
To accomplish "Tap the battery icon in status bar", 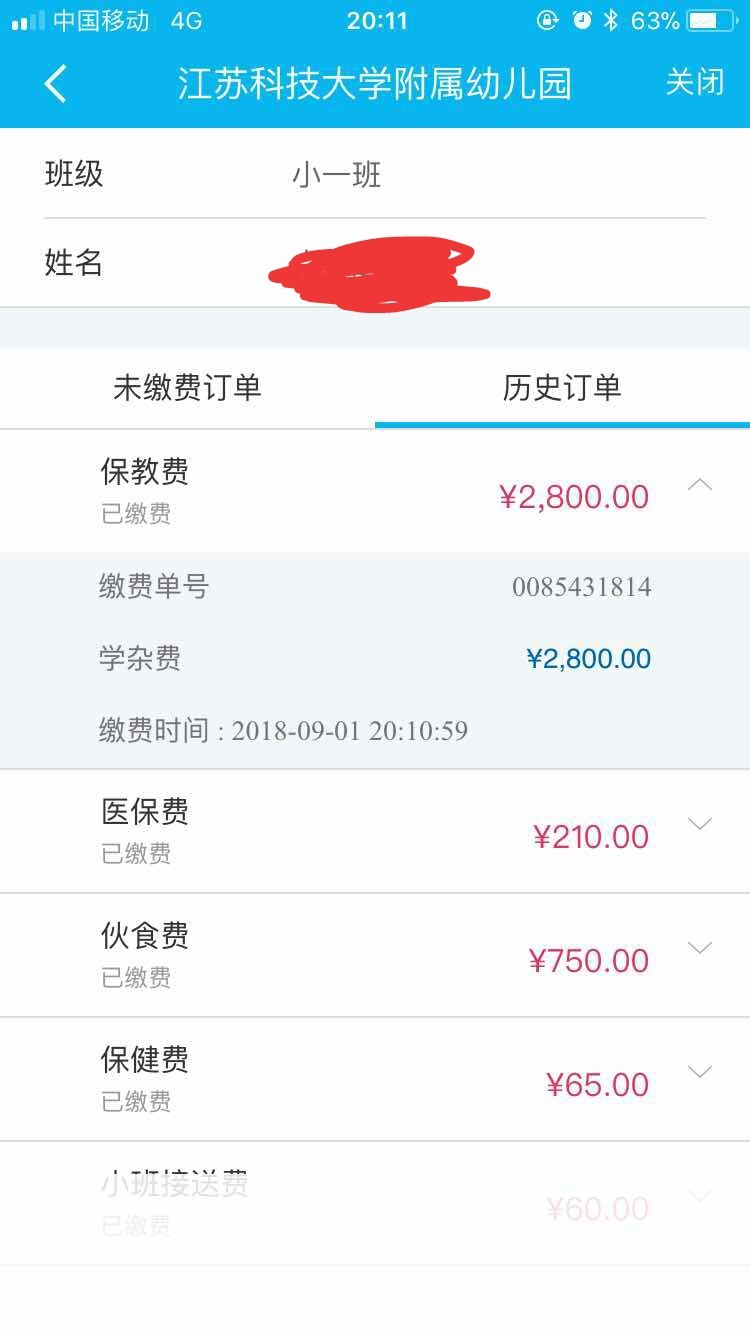I will tap(716, 20).
